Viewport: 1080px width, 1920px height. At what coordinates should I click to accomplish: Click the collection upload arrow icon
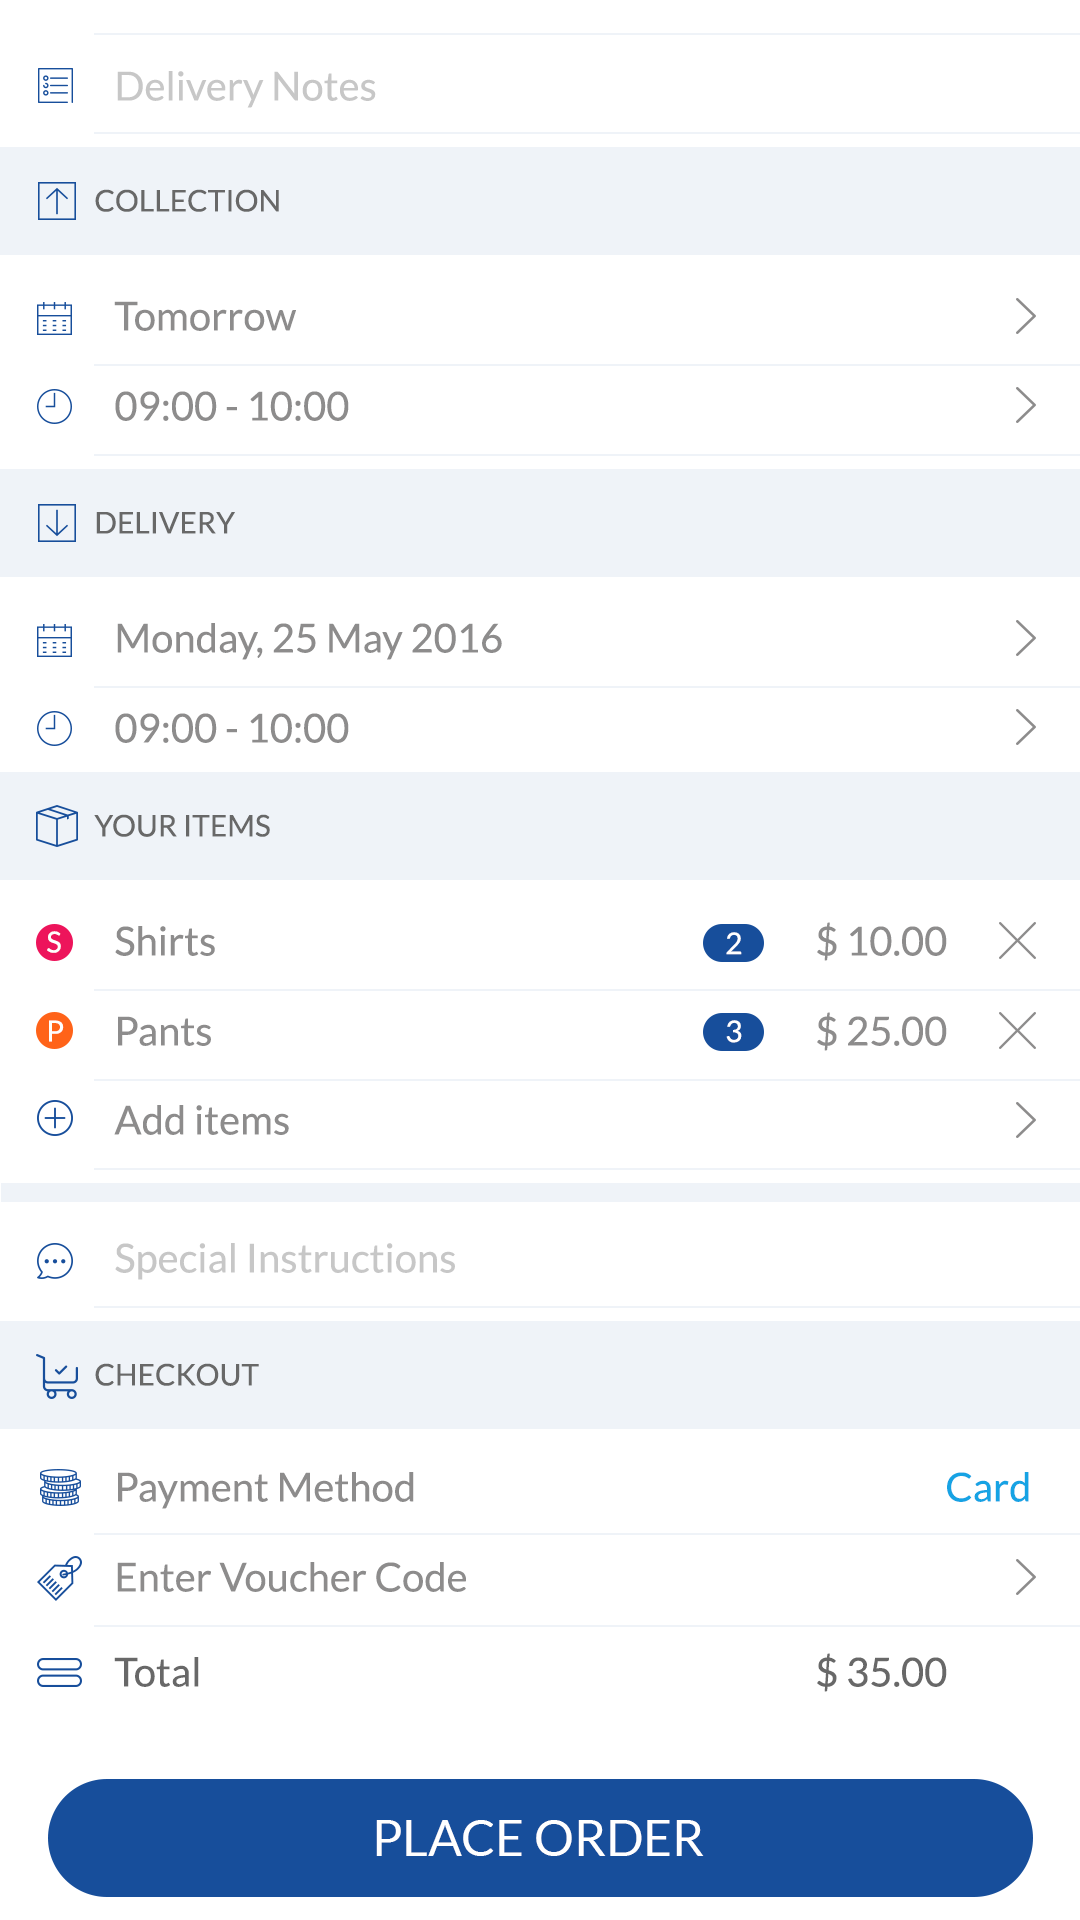56,201
